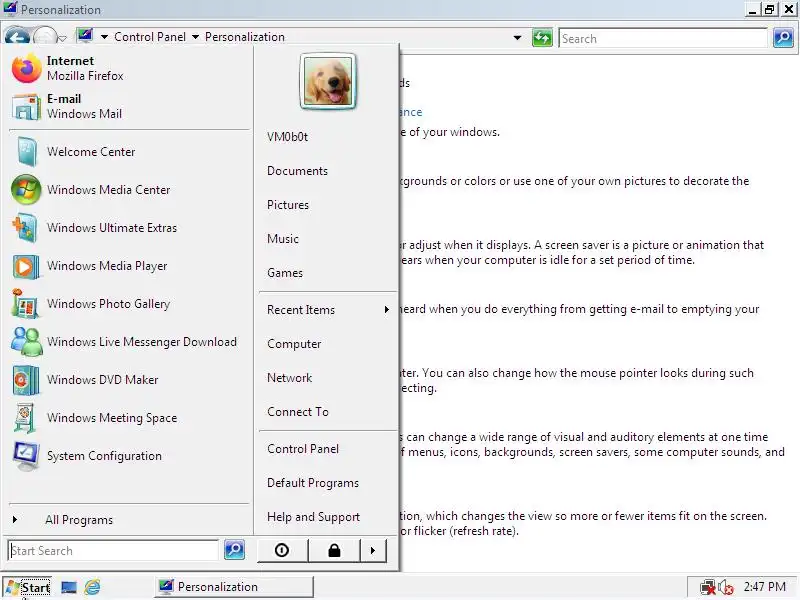Click the network disconnected tray icon
Screen dimensions: 800x600
coord(708,587)
